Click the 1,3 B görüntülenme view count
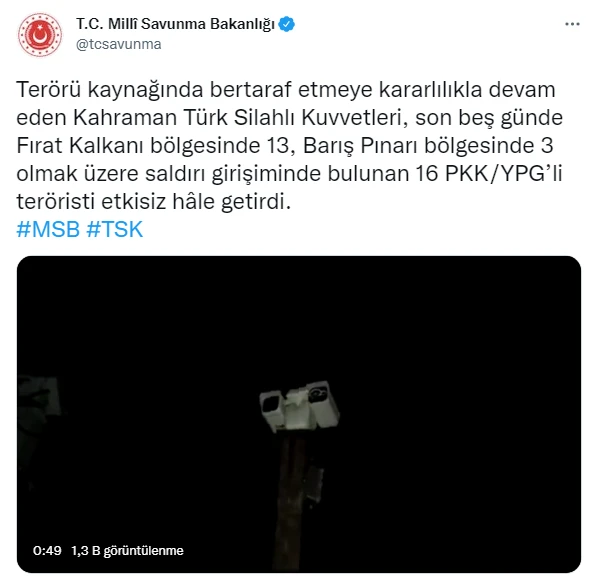598x579 pixels. pos(127,550)
